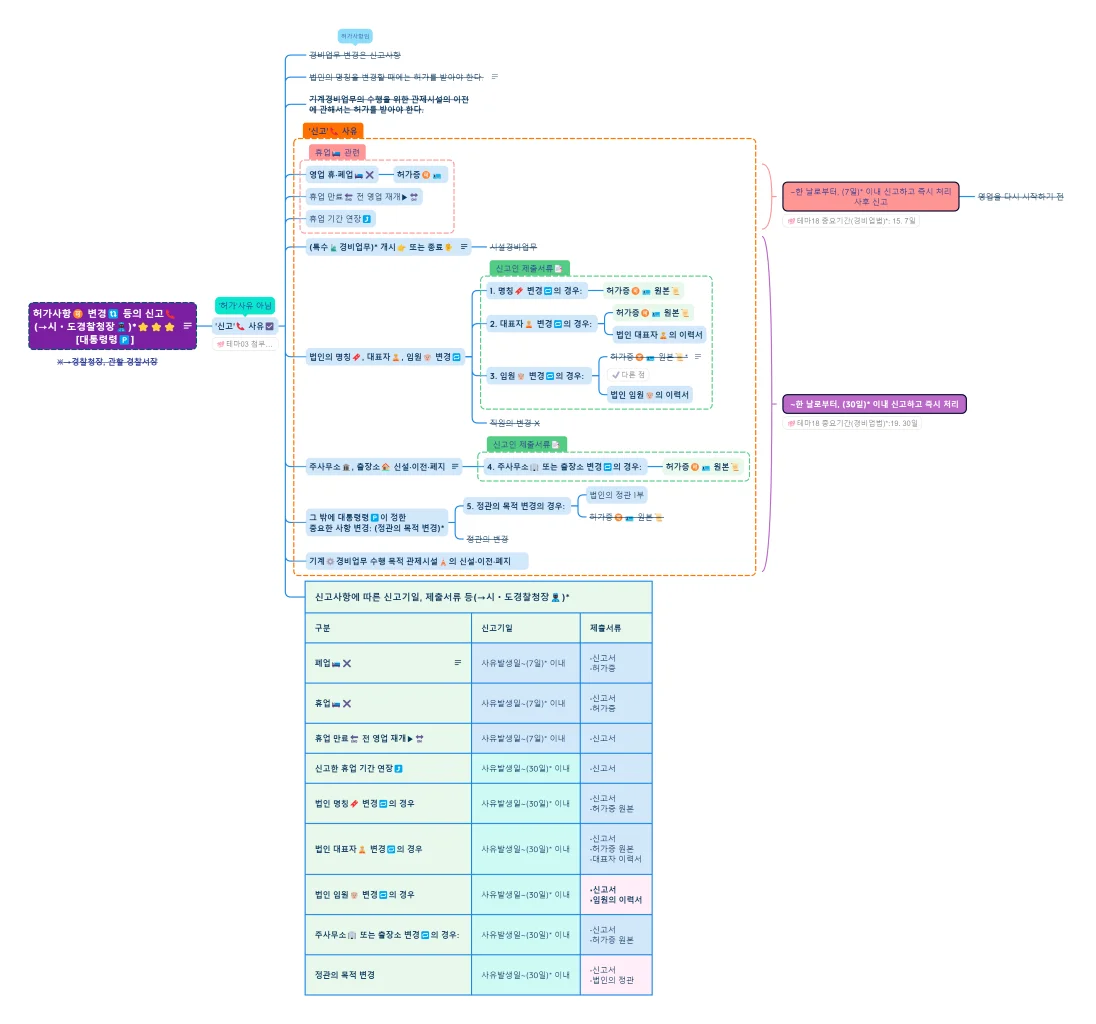Select the purple 30일 이내 신고 summary topic
Screen dimensions: 1096x1024
(874, 404)
